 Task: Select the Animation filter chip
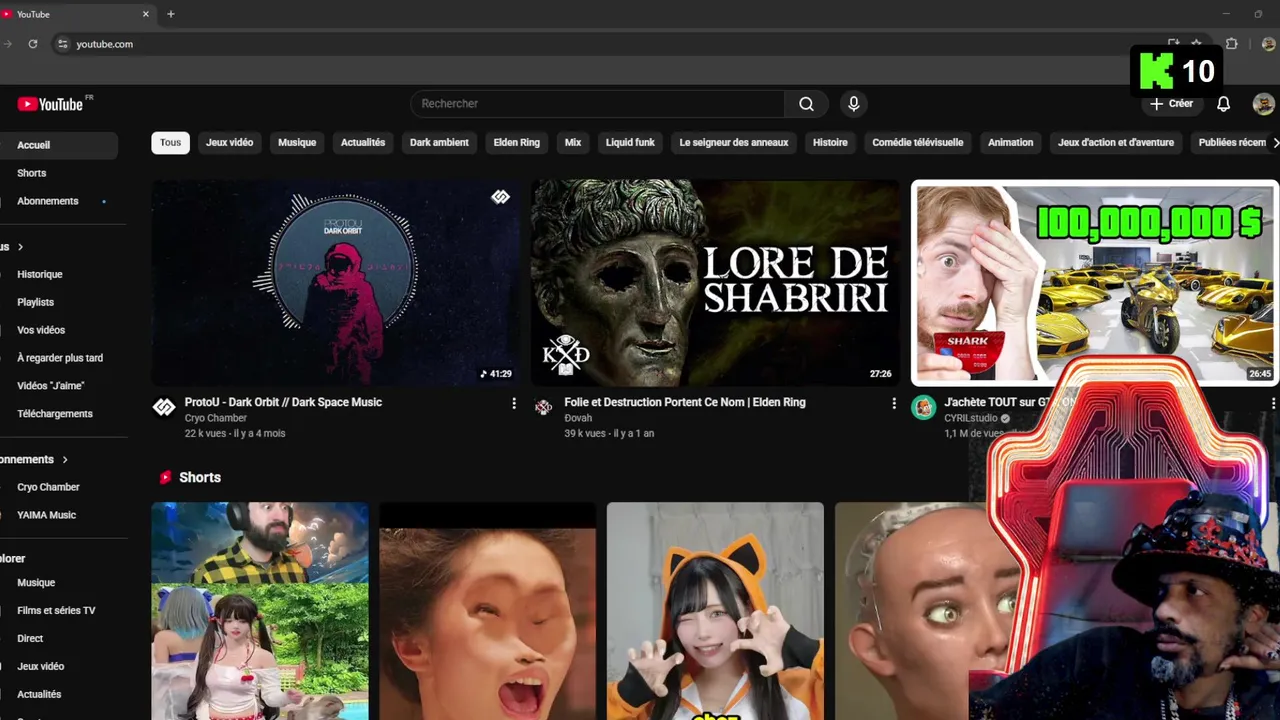click(x=1011, y=143)
